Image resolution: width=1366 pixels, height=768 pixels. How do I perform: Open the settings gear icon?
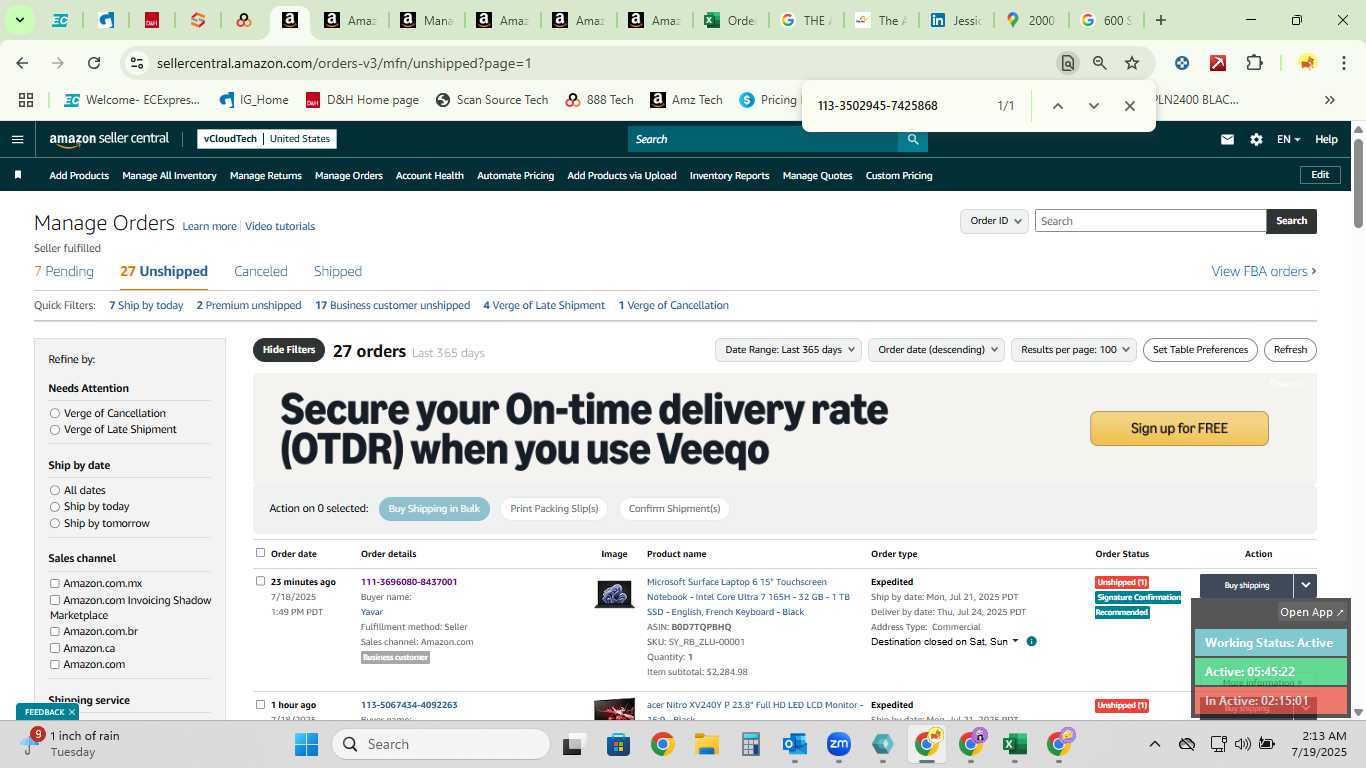1256,139
